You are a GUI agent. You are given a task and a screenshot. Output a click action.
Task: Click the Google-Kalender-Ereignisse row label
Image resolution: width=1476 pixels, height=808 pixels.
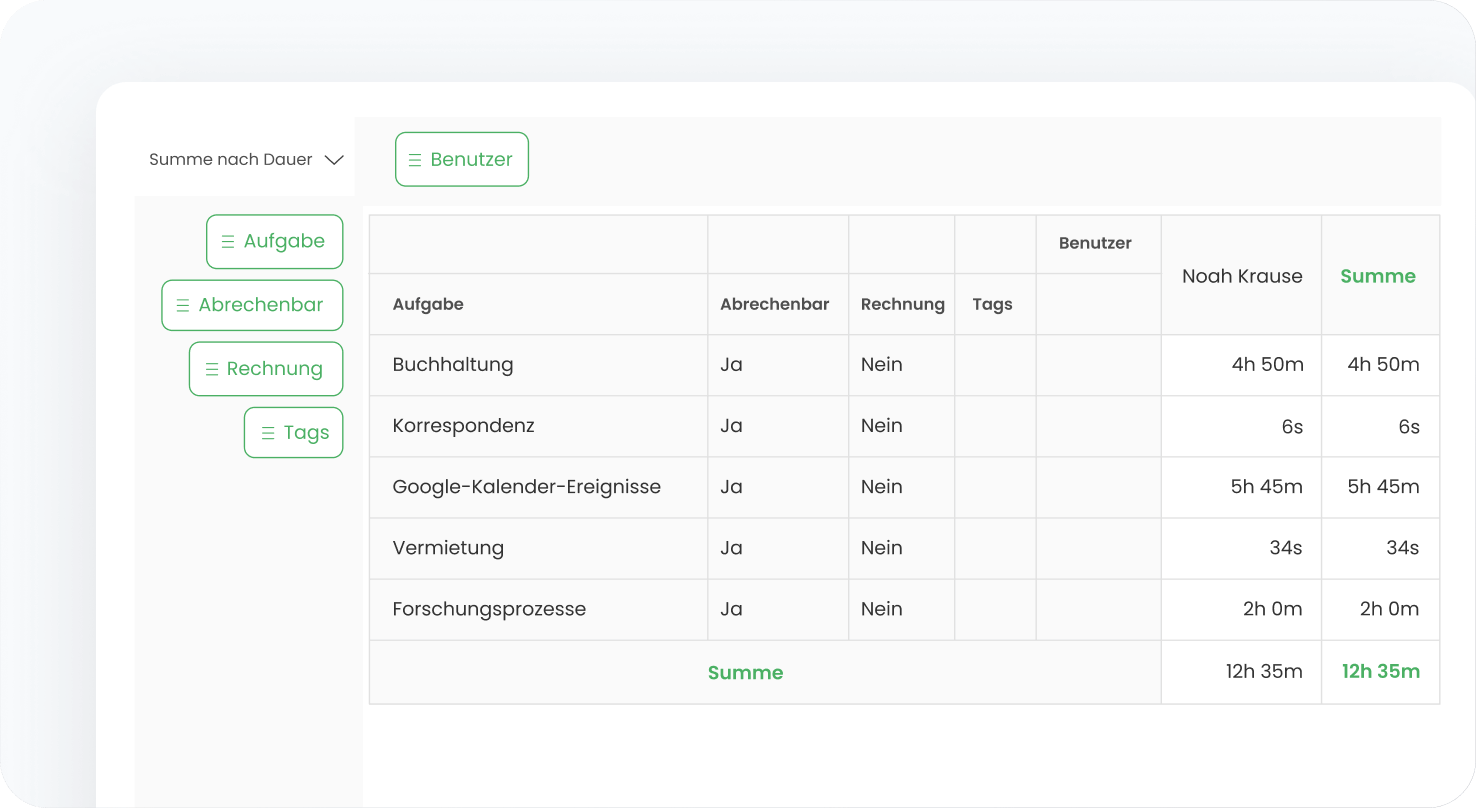click(526, 487)
